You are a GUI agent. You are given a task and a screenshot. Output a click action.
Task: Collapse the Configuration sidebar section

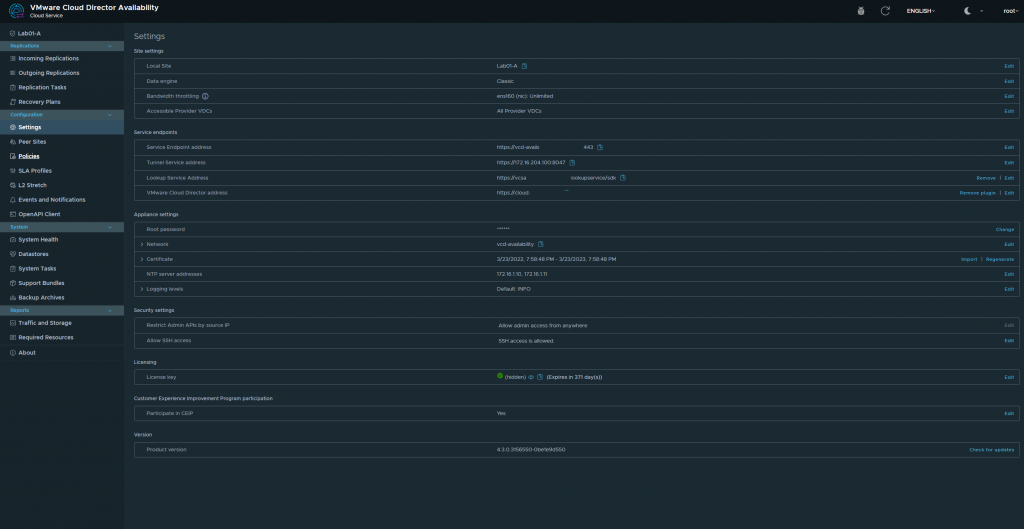pyautogui.click(x=110, y=115)
